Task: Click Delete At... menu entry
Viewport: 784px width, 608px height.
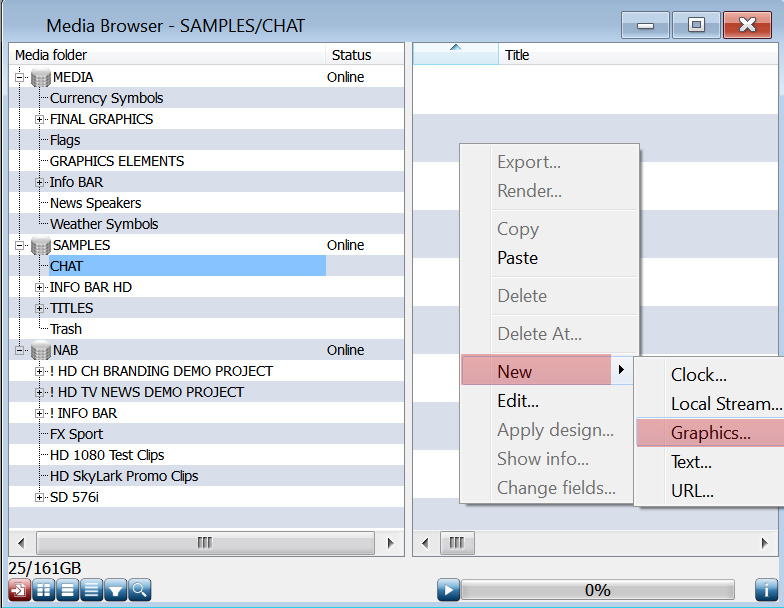Action: coord(550,334)
